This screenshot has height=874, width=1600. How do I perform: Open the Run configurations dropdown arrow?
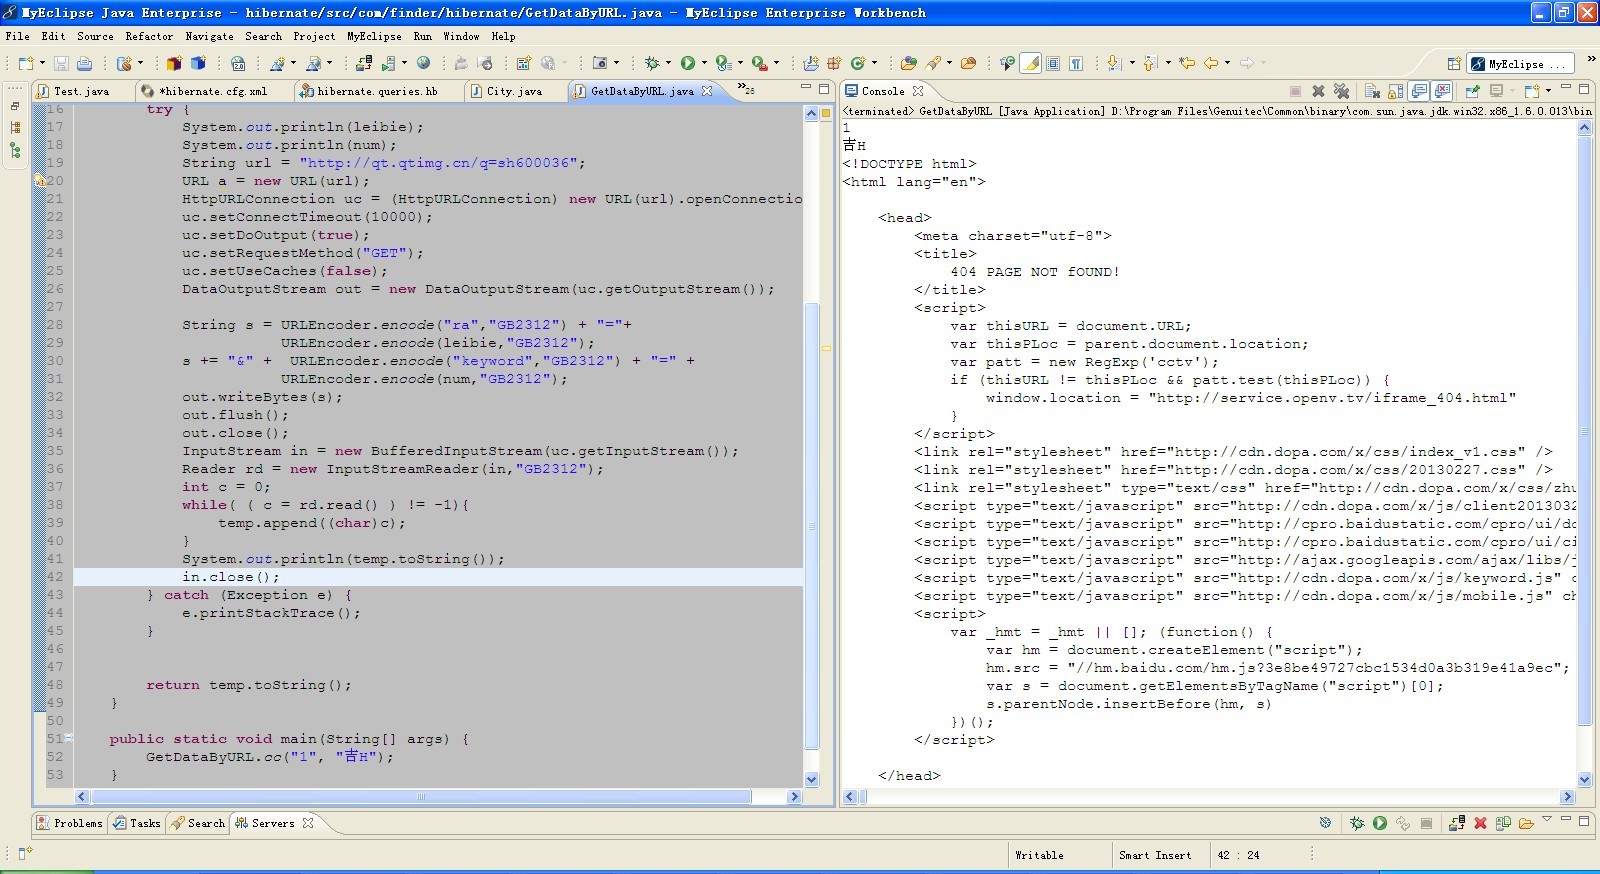click(x=704, y=63)
